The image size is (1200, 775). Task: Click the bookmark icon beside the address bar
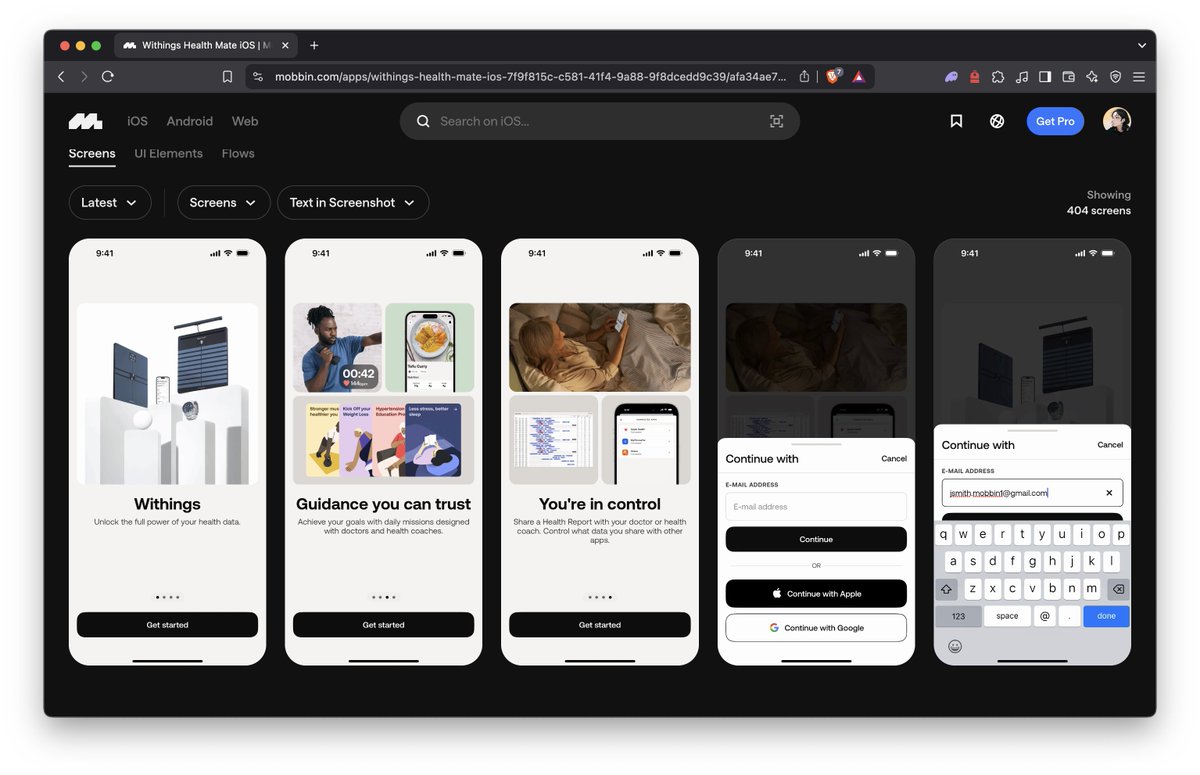point(227,76)
